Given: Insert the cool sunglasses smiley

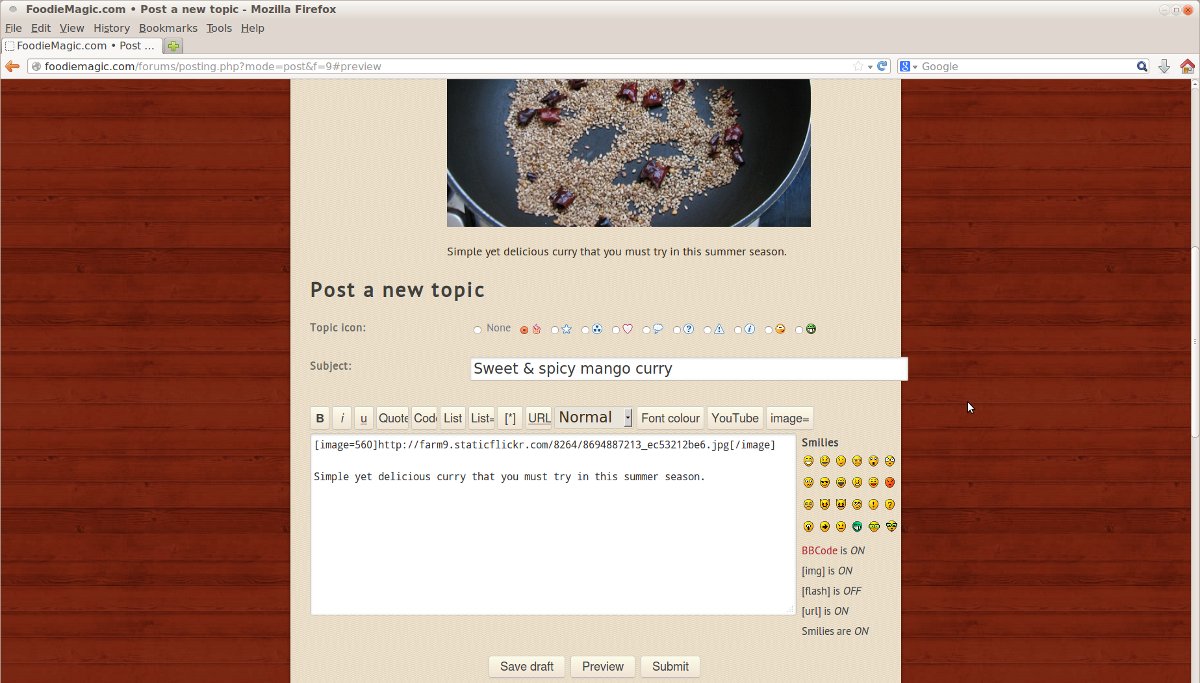Looking at the screenshot, I should 825,482.
